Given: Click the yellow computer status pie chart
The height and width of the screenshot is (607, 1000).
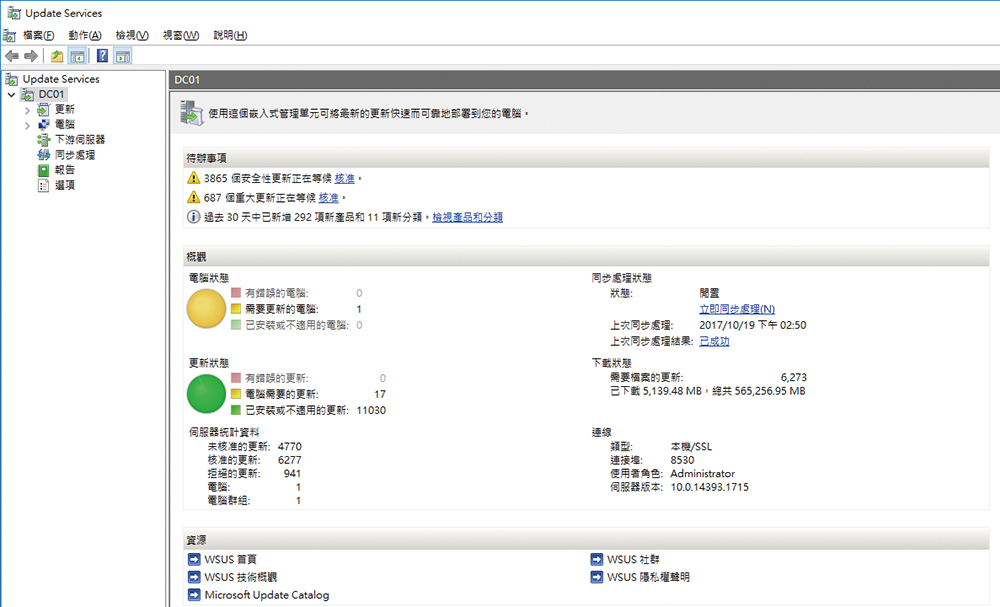Looking at the screenshot, I should click(x=206, y=309).
